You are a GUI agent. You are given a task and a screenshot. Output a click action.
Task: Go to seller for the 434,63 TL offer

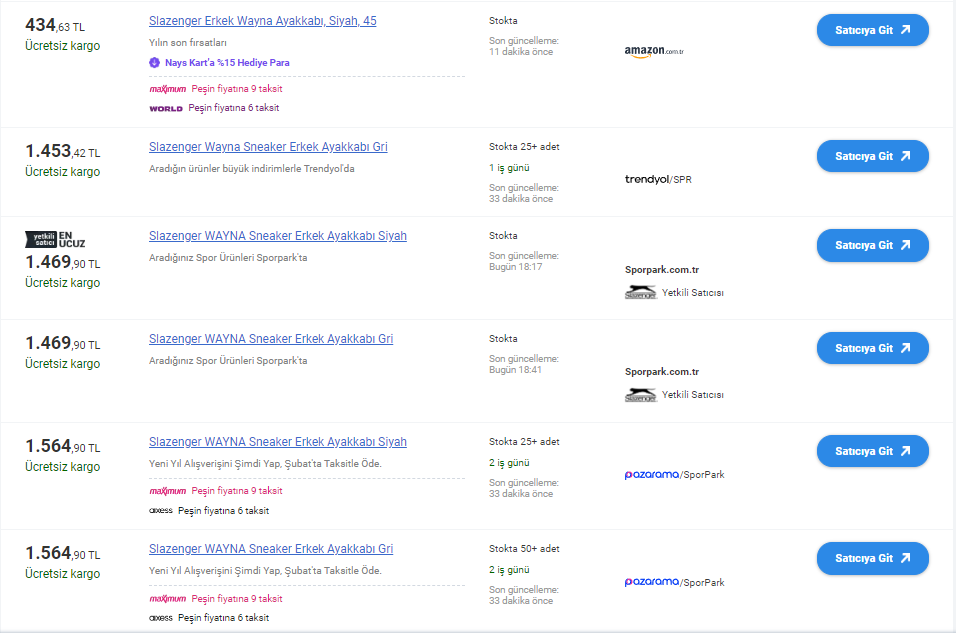pos(872,30)
